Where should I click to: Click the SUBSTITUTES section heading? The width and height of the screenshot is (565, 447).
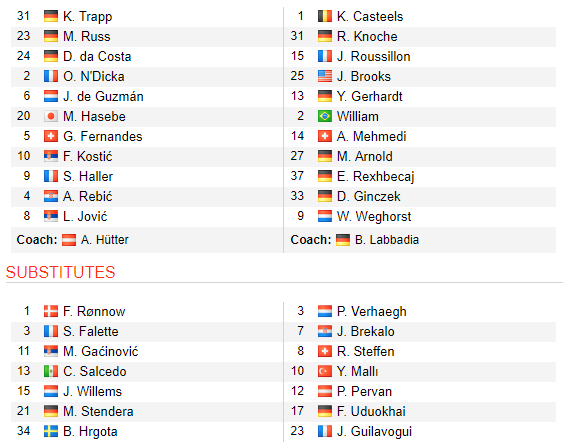[60, 272]
